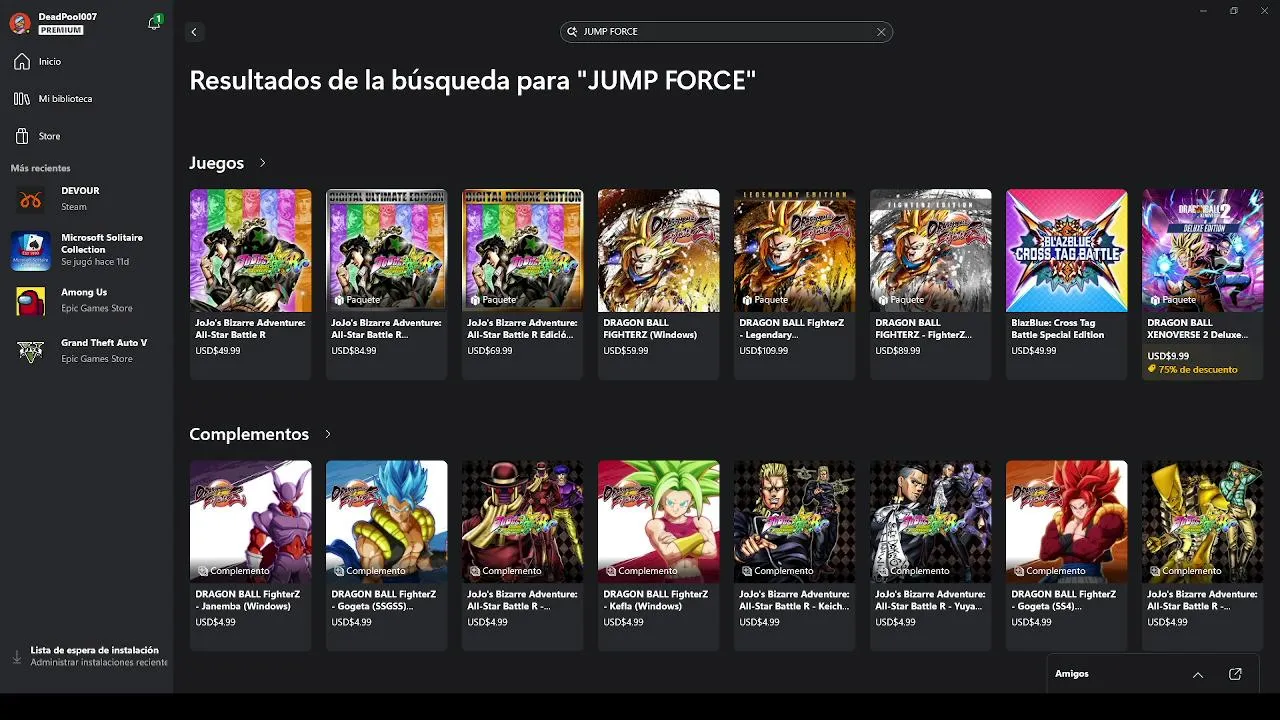Click the DEVOUR game icon
Viewport: 1280px width, 720px height.
tap(30, 200)
